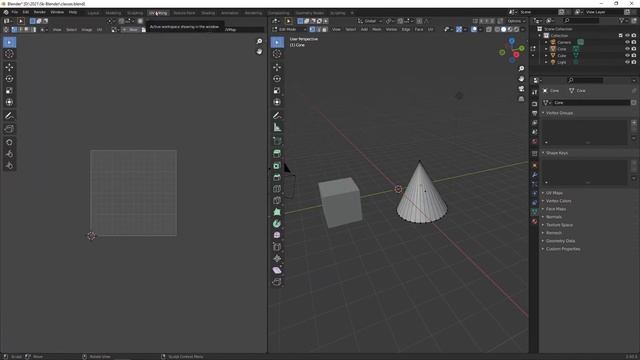Select the Grab tool in UV editor

(x=9, y=142)
